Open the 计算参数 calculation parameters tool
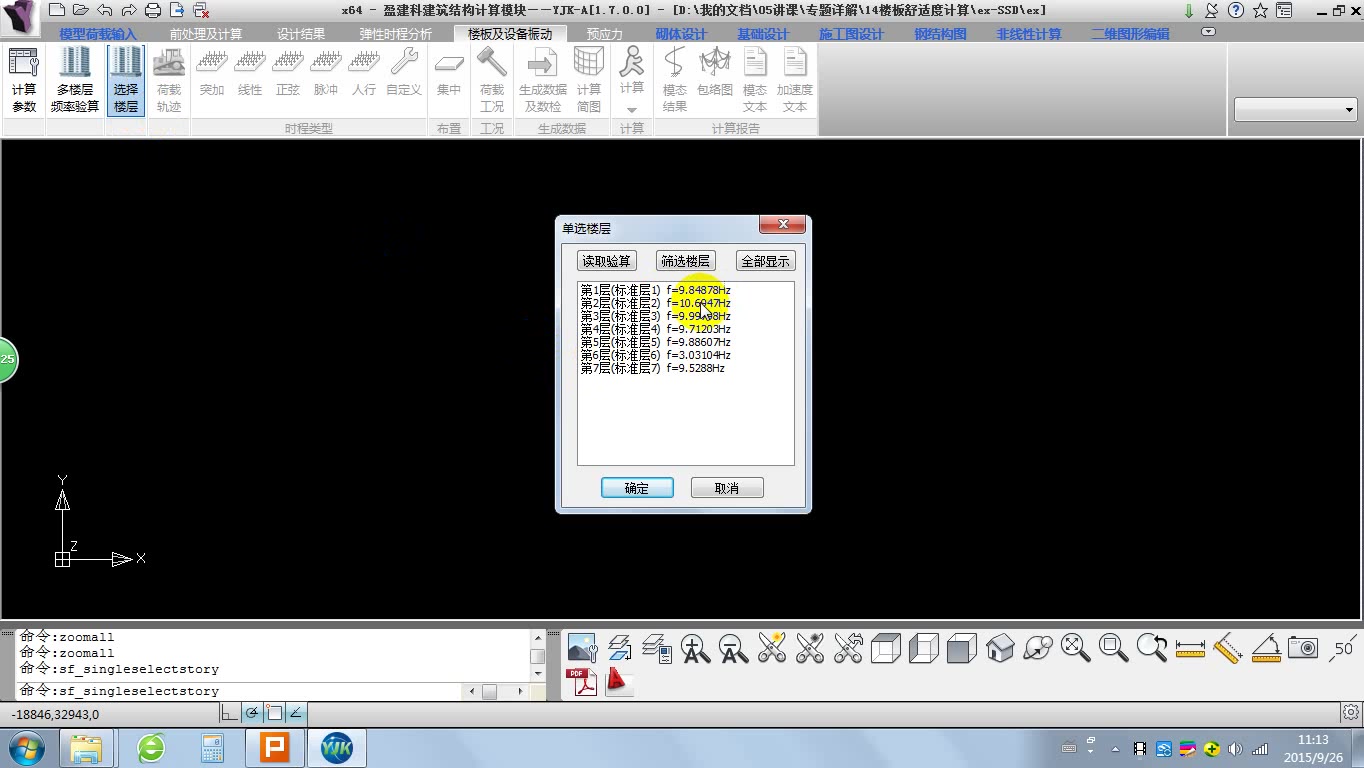The image size is (1364, 768). pos(24,80)
